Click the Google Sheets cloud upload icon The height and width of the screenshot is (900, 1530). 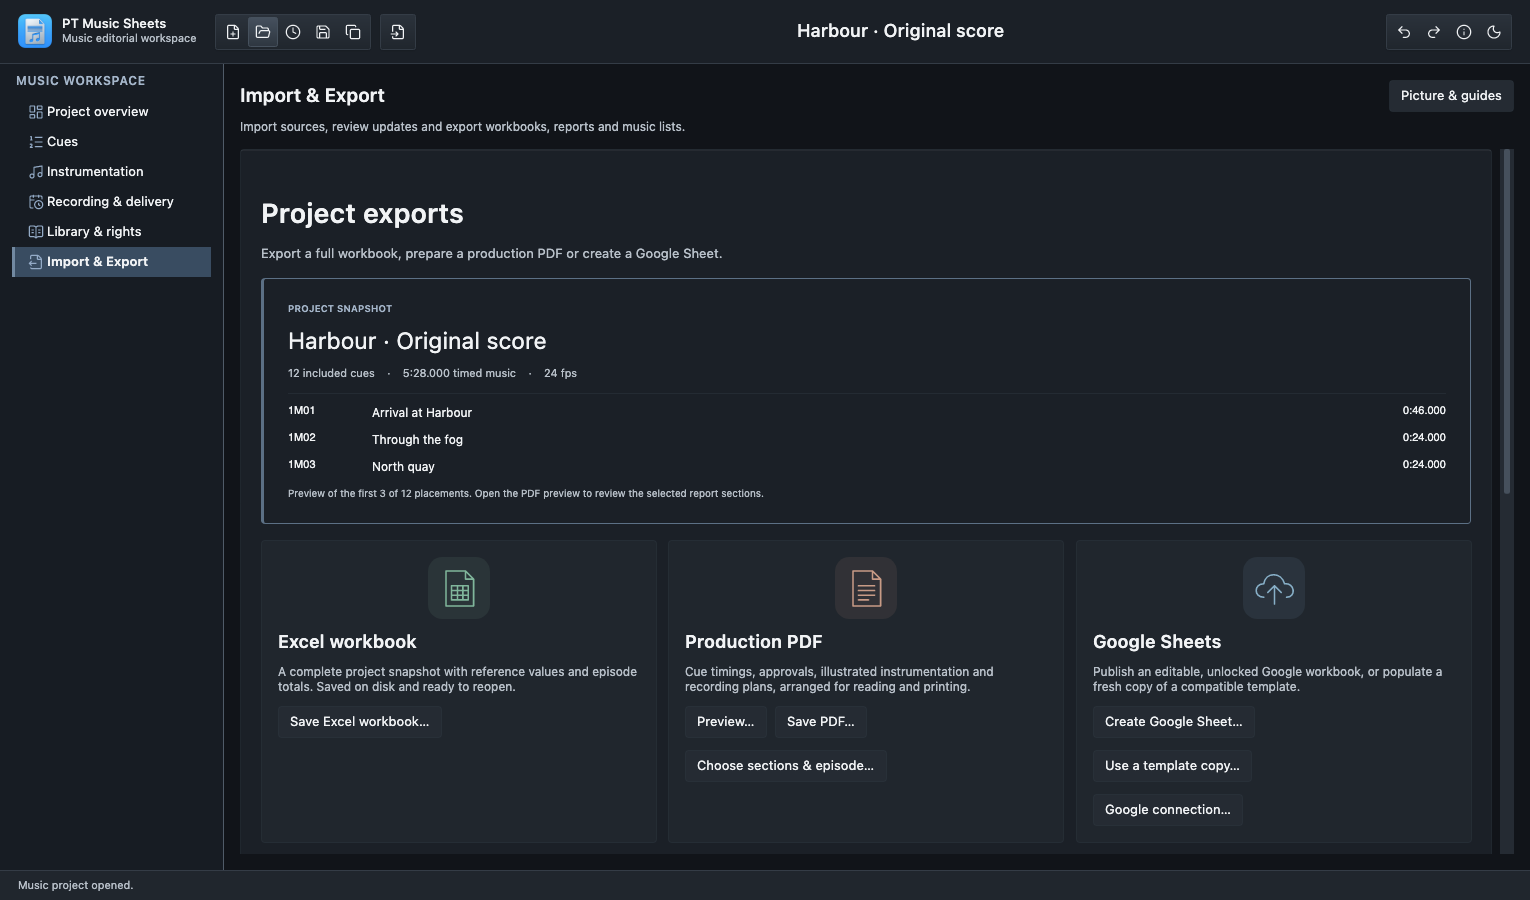[1274, 588]
